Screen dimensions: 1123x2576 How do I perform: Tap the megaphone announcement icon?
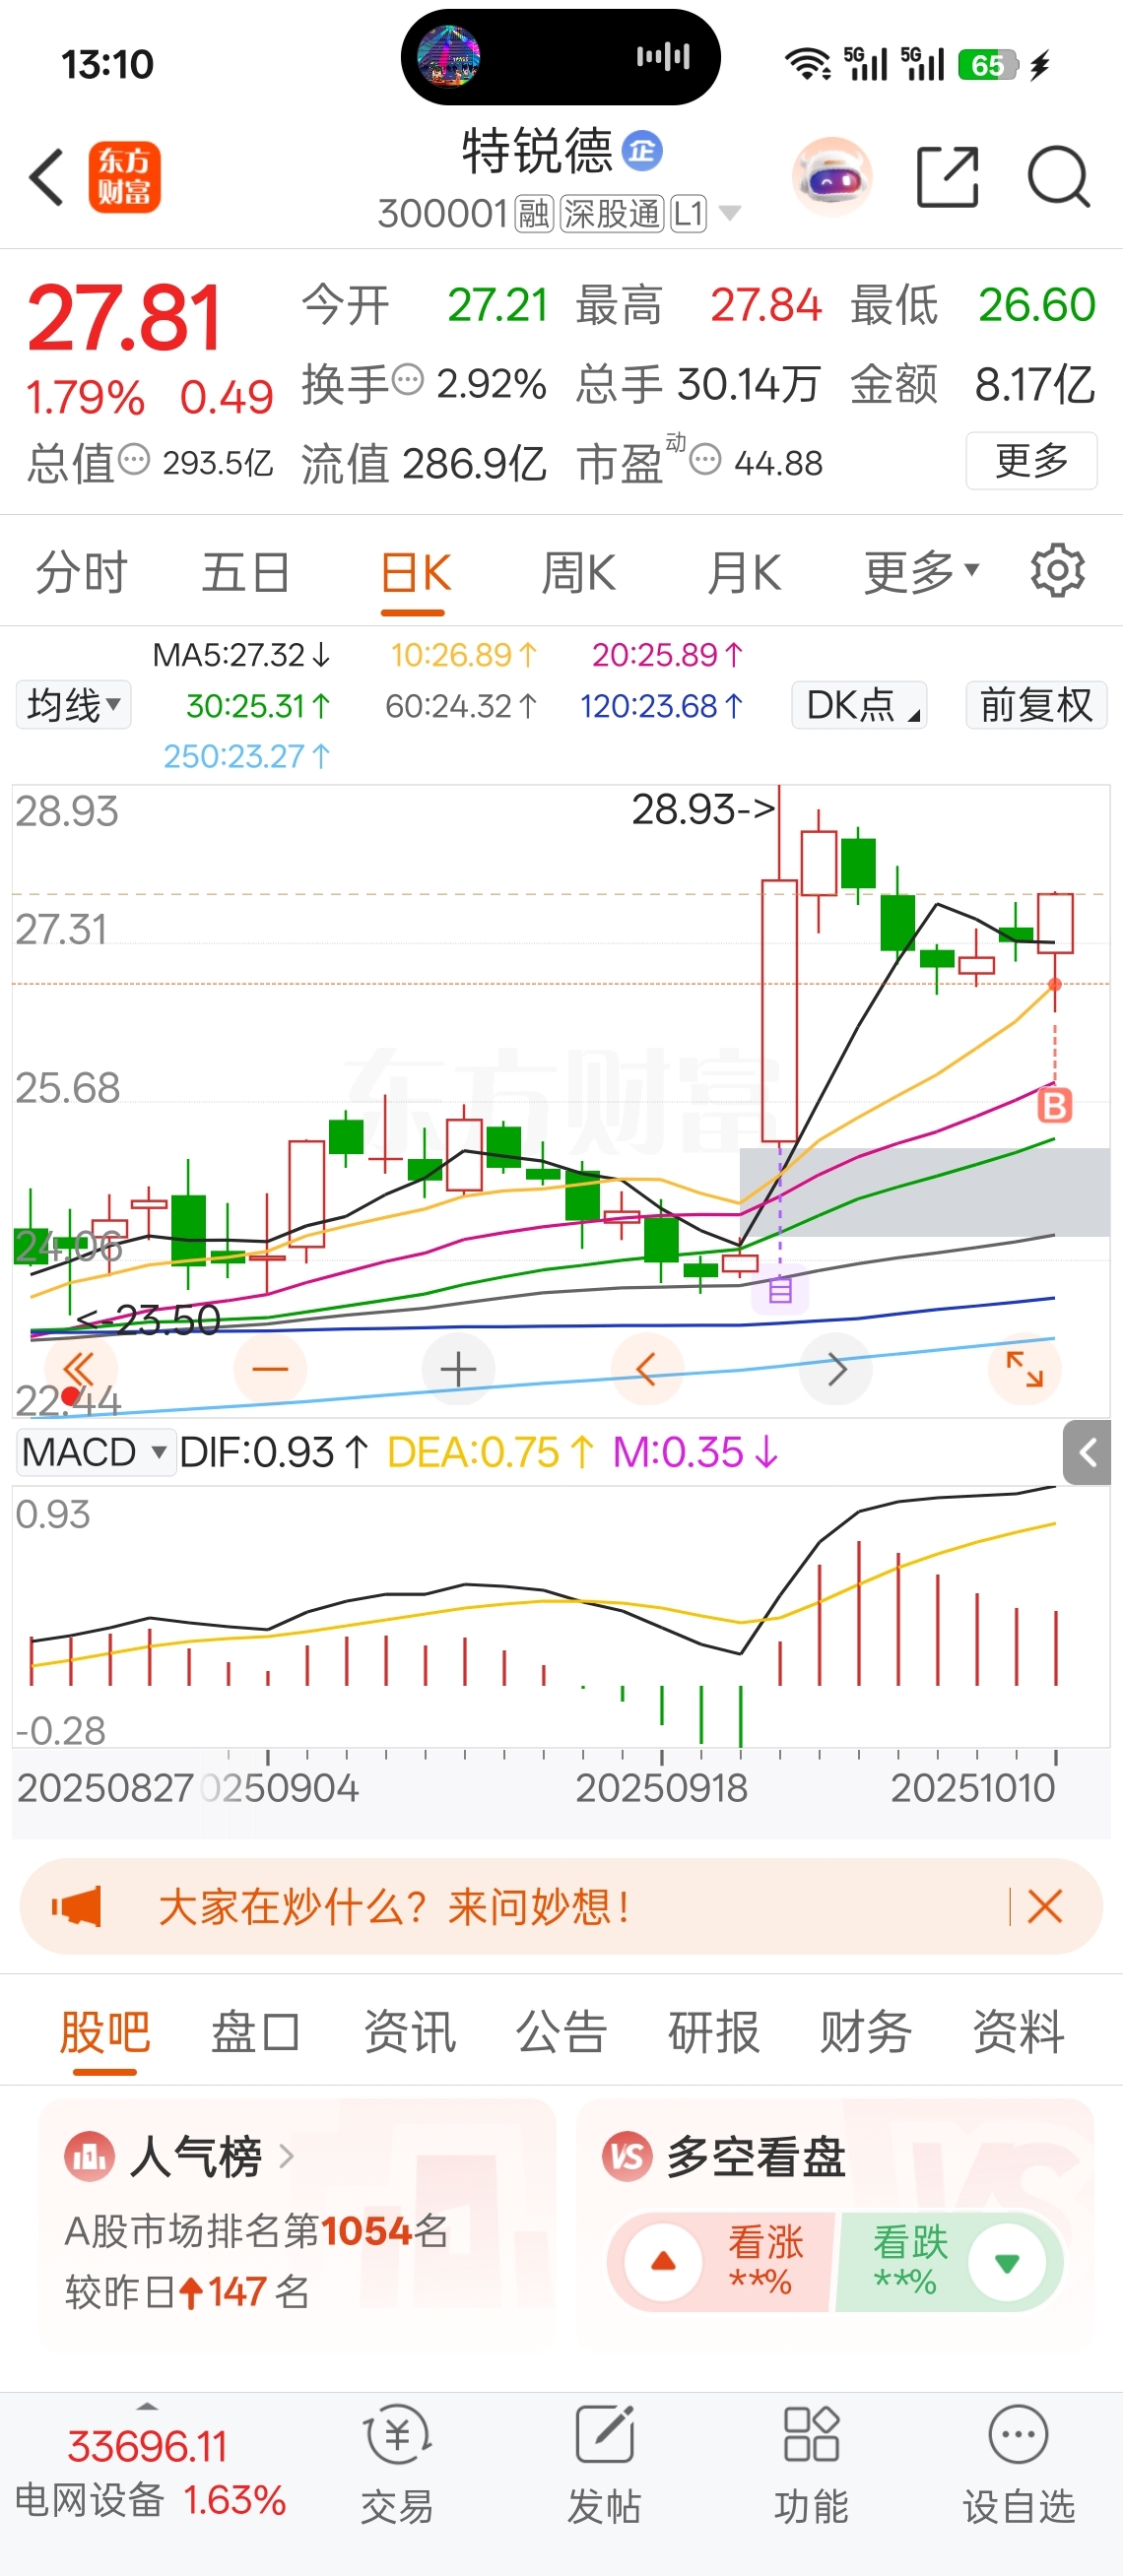[x=78, y=1906]
